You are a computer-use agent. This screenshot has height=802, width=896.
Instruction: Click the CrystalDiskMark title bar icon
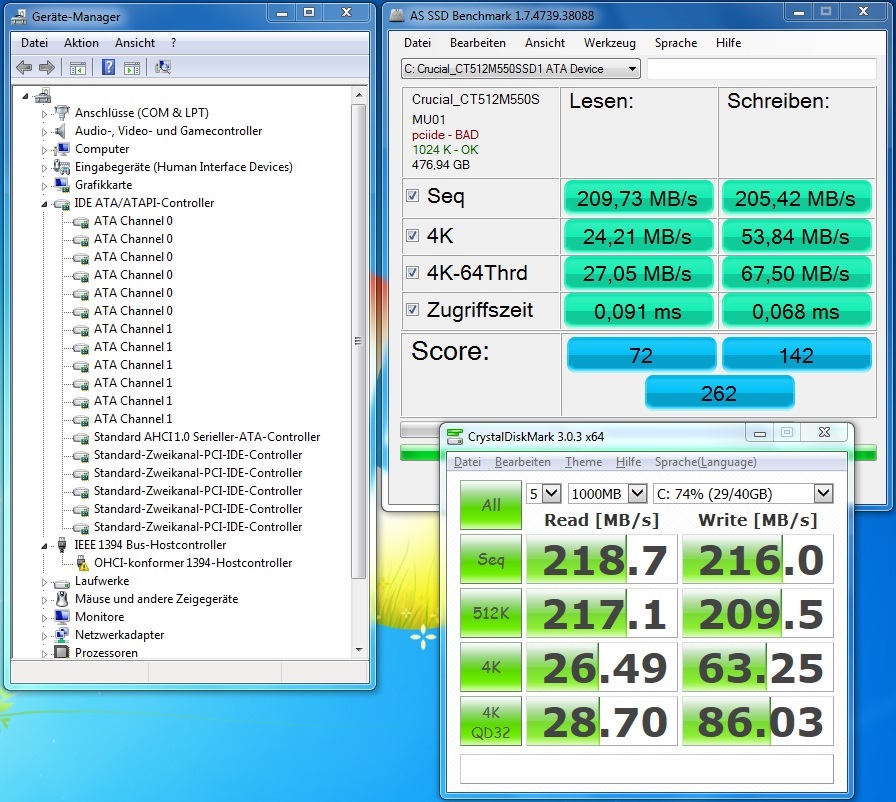(455, 436)
